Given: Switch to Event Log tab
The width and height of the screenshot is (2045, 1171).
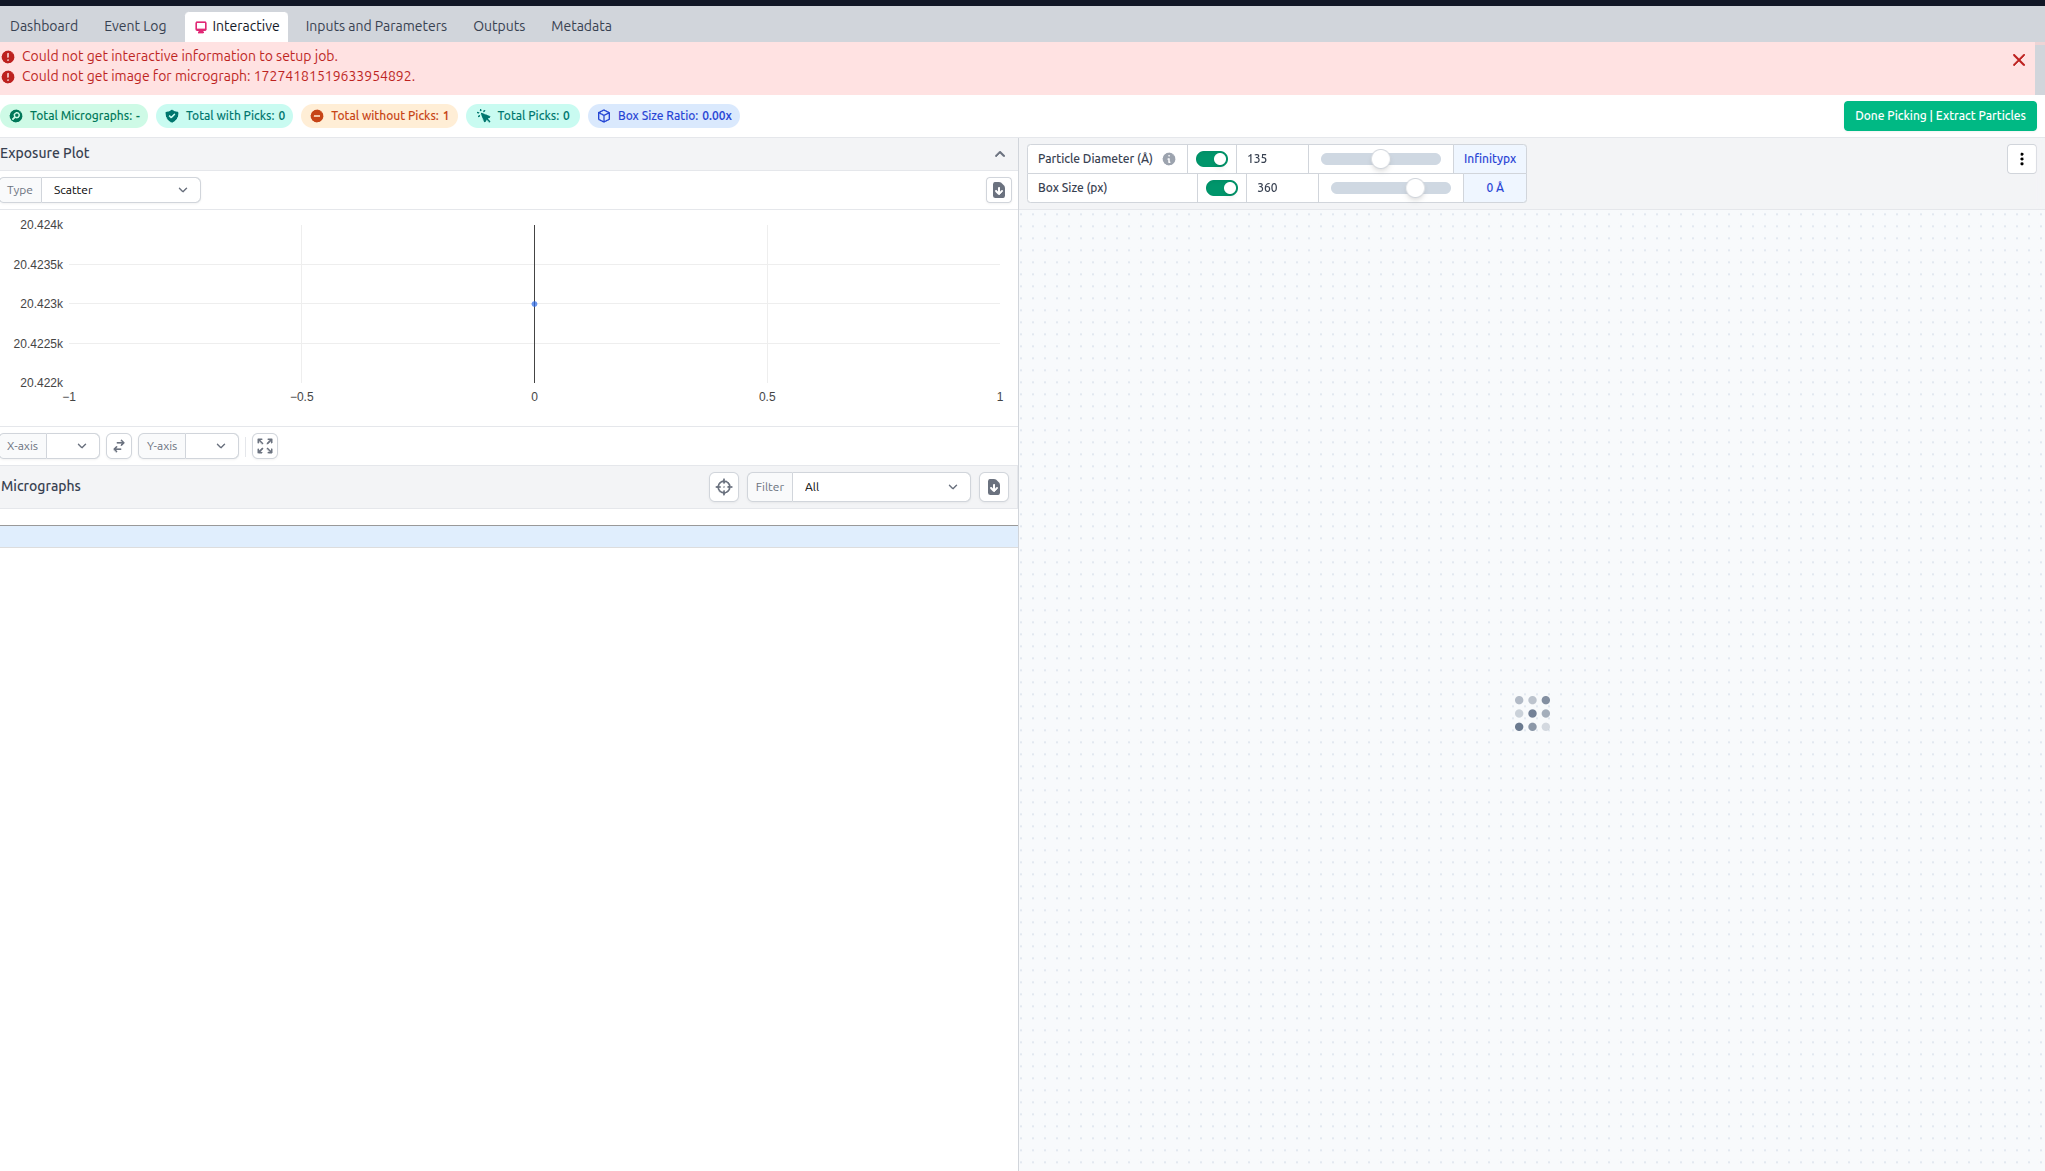Looking at the screenshot, I should click(x=135, y=26).
